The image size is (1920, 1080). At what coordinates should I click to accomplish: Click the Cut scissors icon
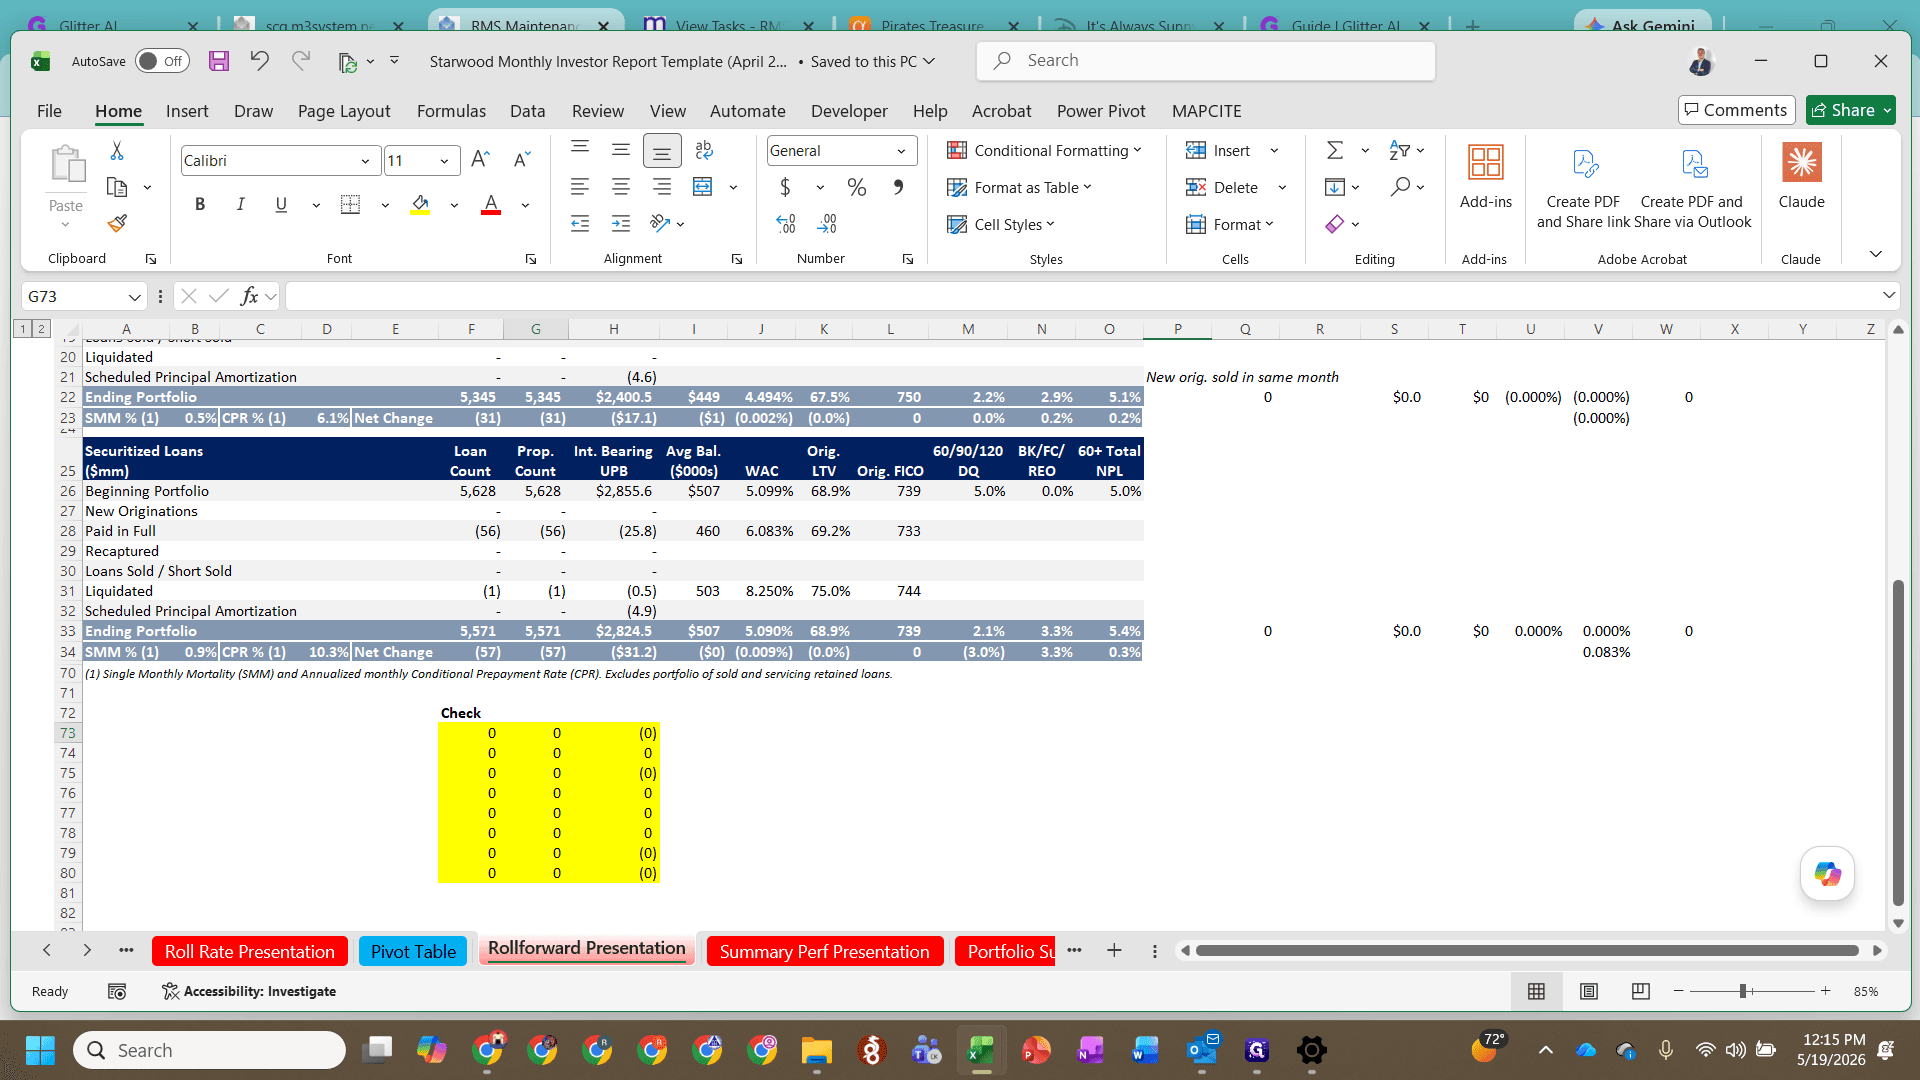click(117, 151)
